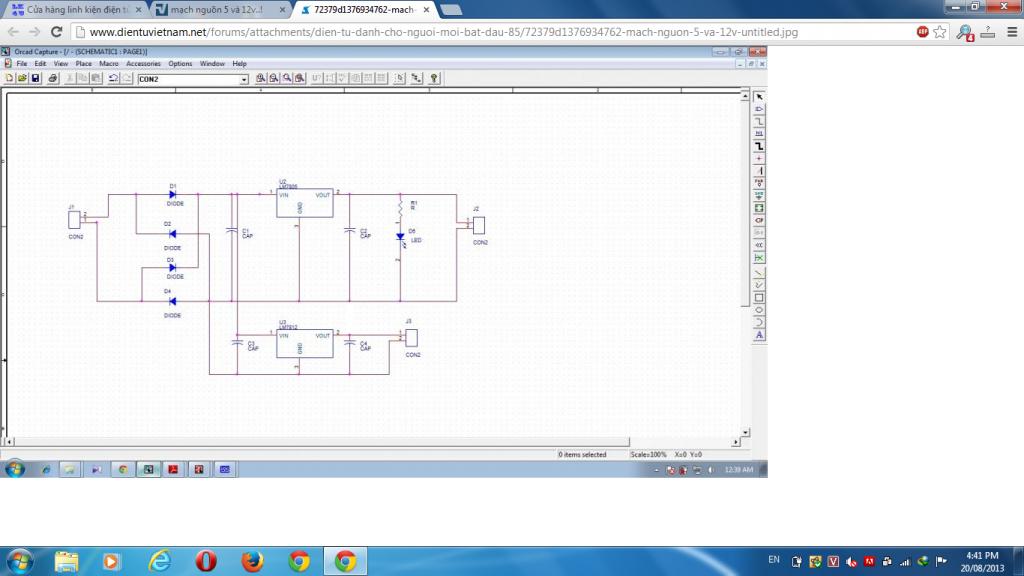1024x576 pixels.
Task: Click the '0 items selected' status text
Action: [582, 455]
